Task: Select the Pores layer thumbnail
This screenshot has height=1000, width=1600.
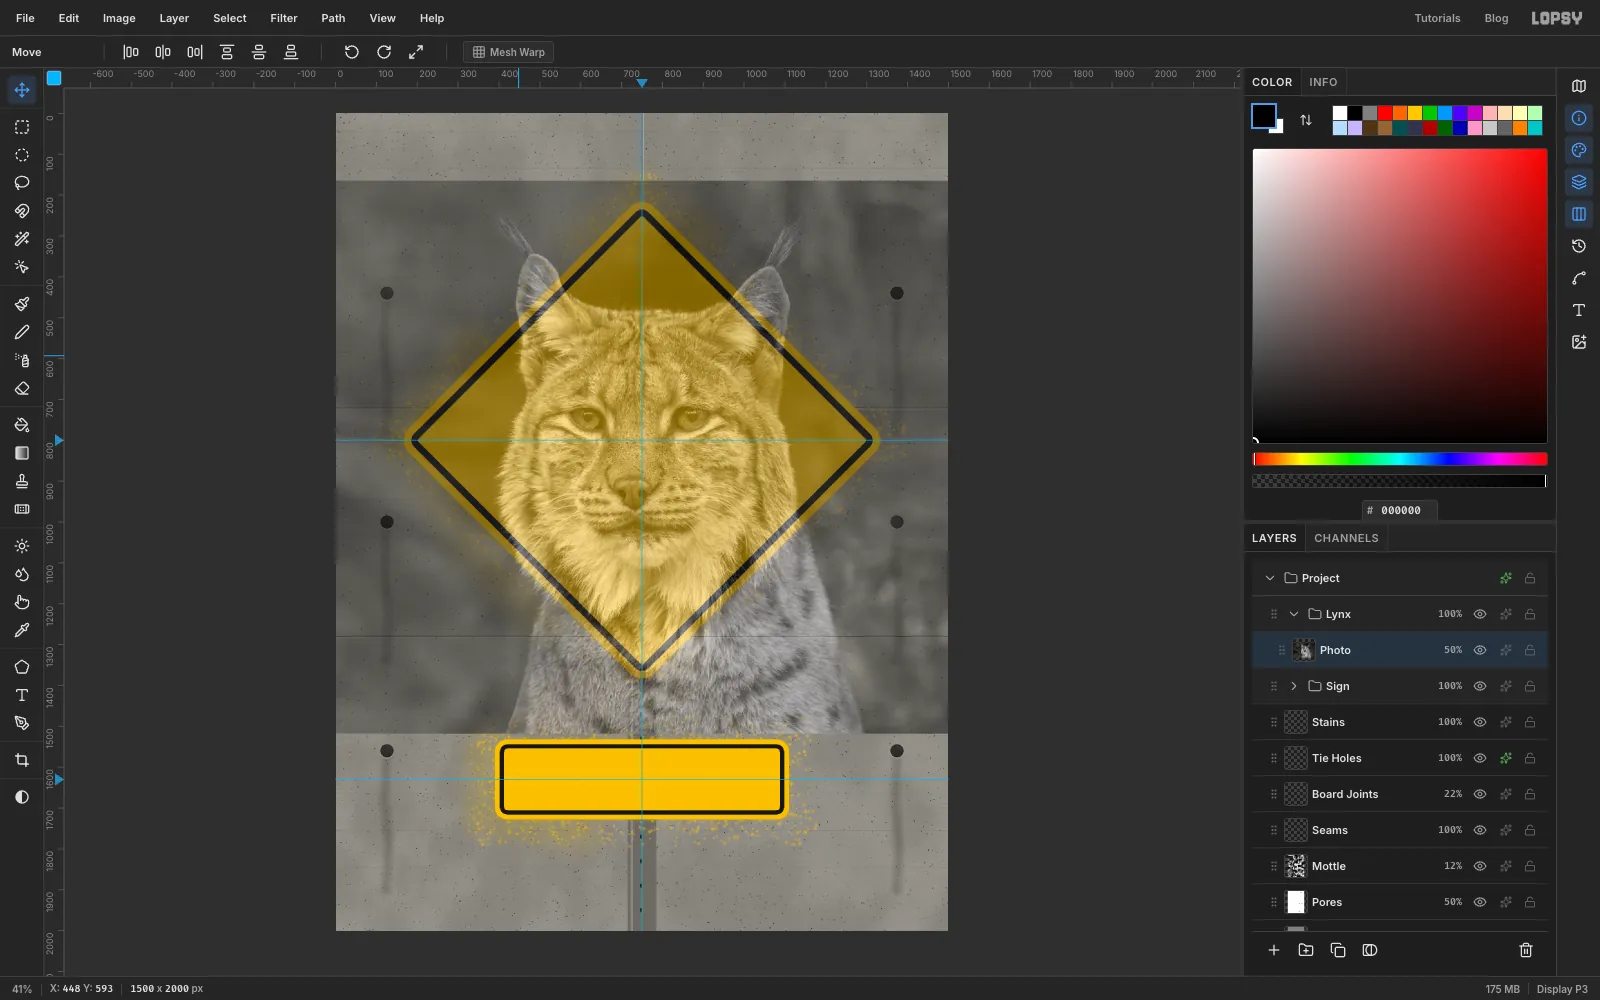Action: (x=1296, y=902)
